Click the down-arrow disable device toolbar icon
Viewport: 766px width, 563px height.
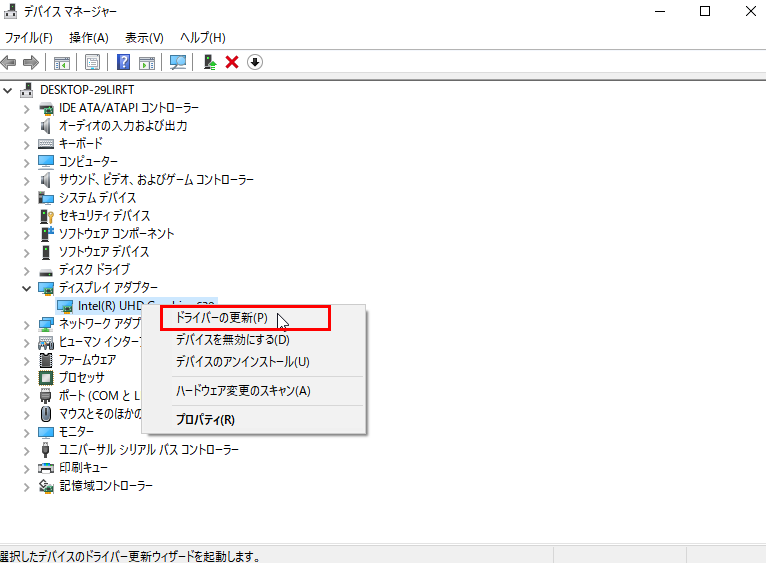[255, 62]
